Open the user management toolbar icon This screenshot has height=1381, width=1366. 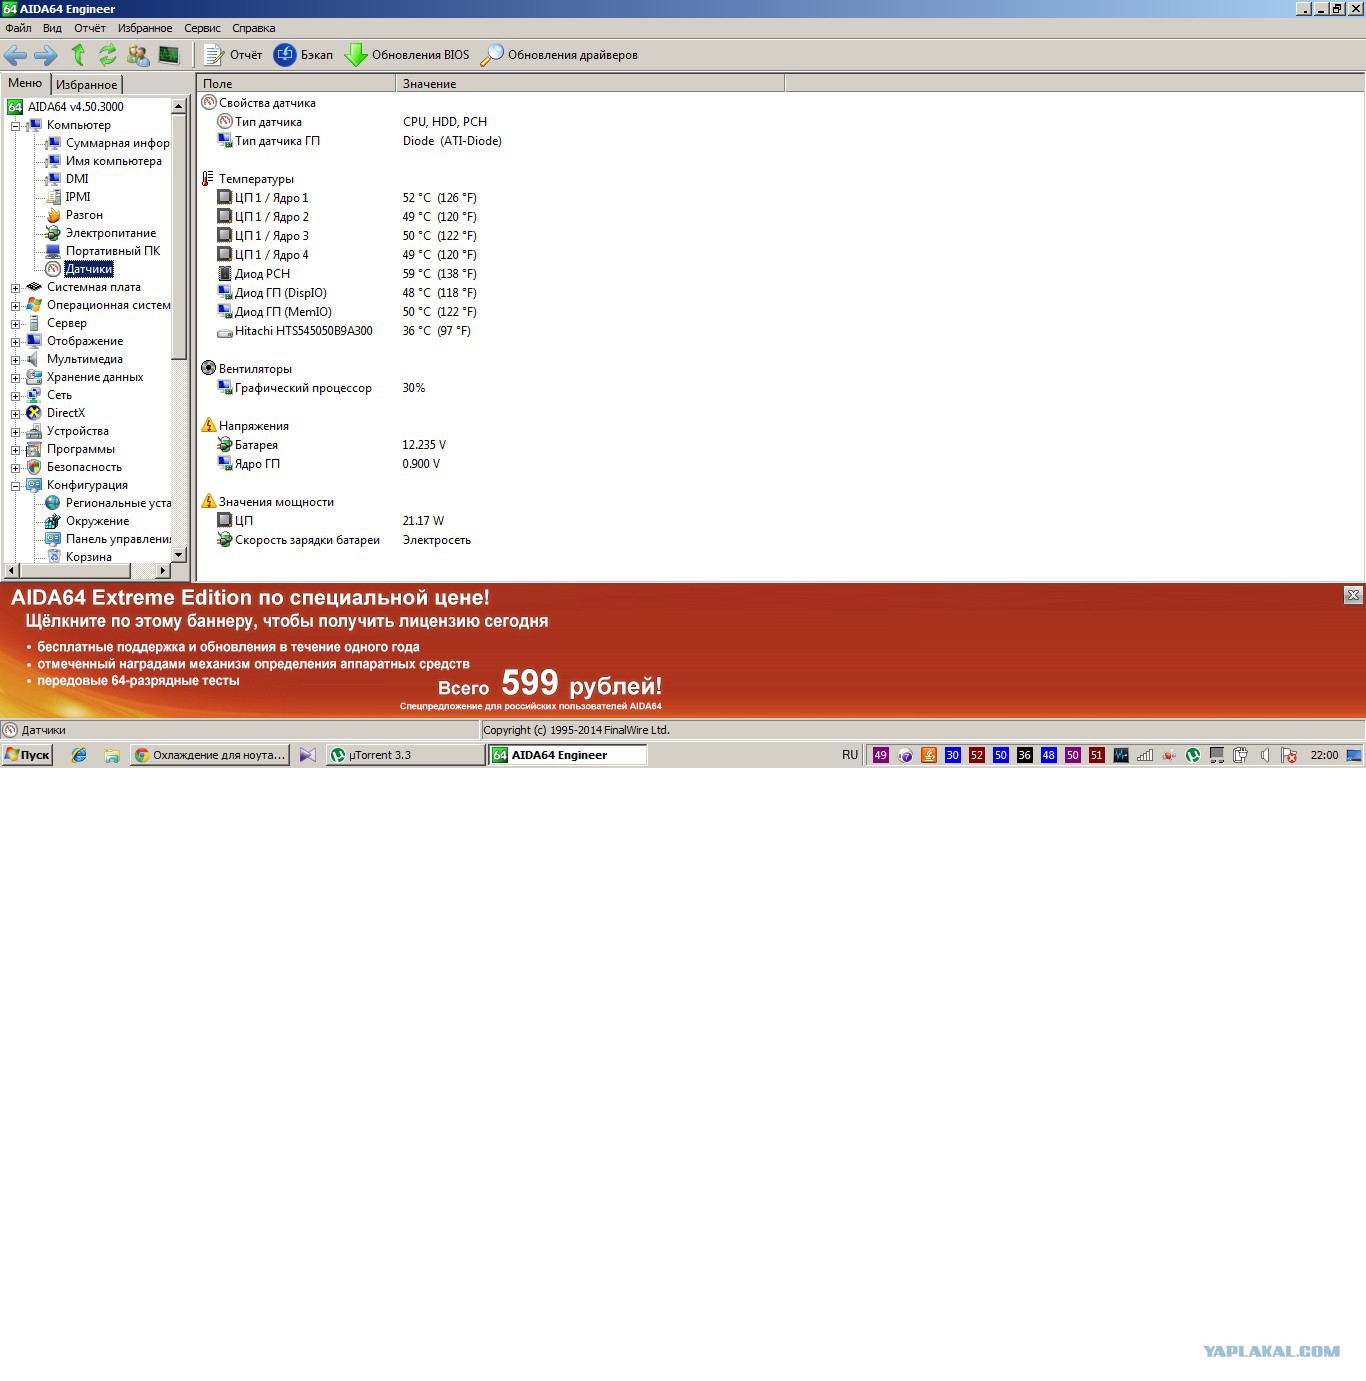click(x=138, y=55)
